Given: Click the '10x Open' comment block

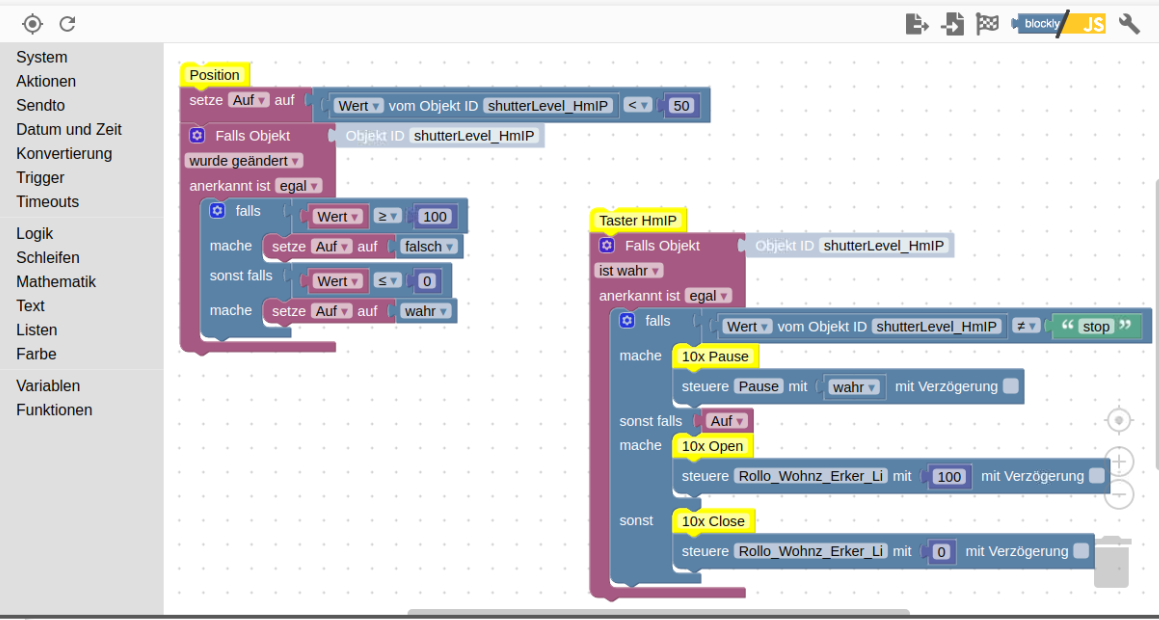Looking at the screenshot, I should click(x=712, y=446).
